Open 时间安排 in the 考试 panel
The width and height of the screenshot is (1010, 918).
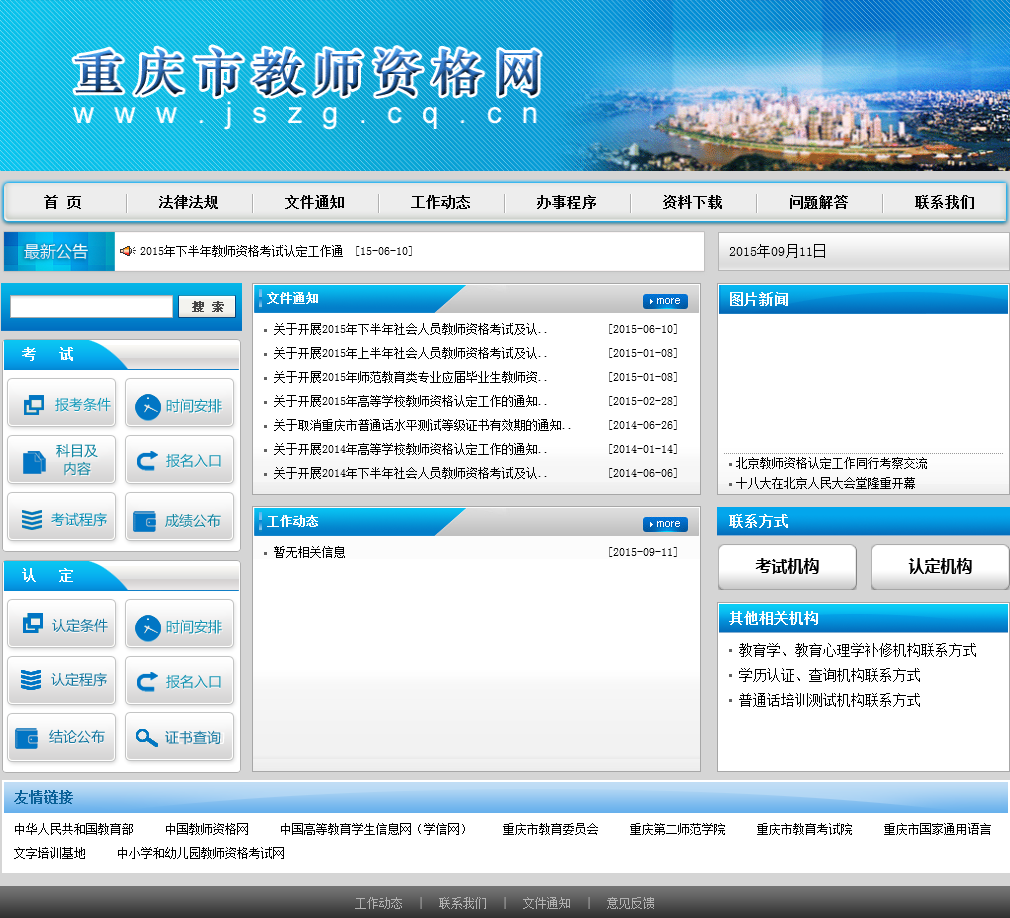179,405
